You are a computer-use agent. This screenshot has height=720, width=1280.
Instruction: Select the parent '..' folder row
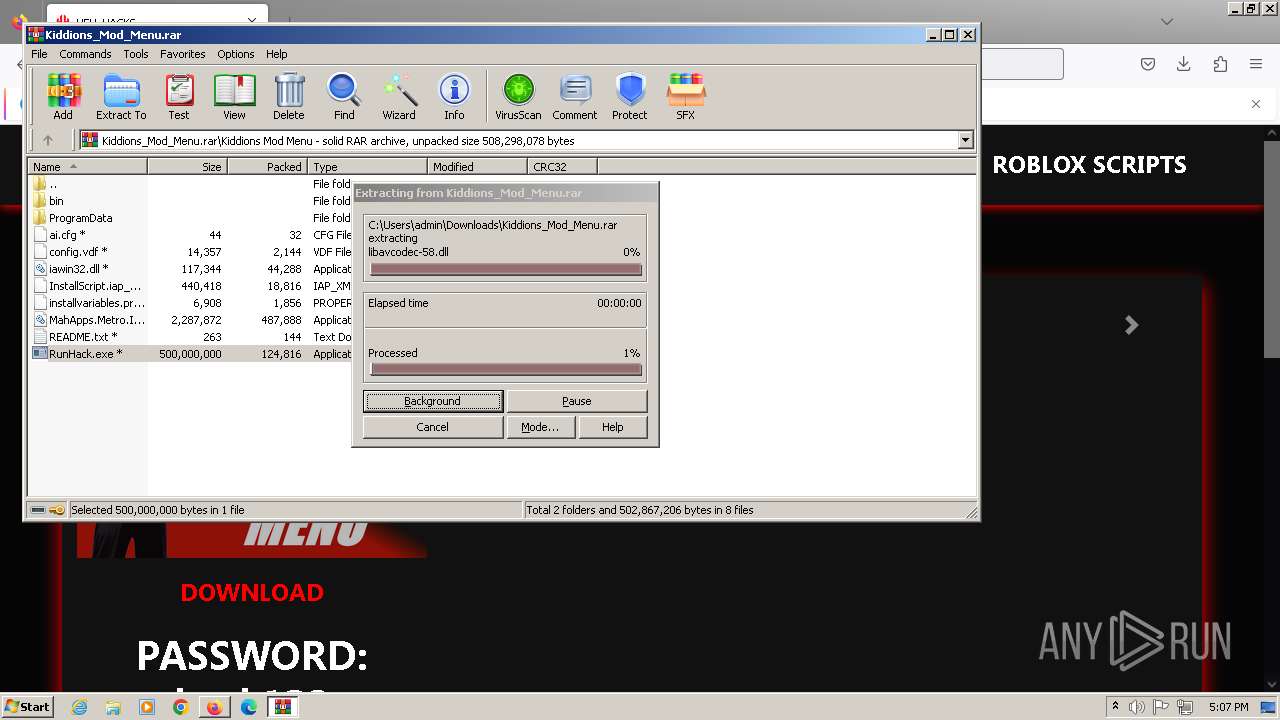(53, 184)
